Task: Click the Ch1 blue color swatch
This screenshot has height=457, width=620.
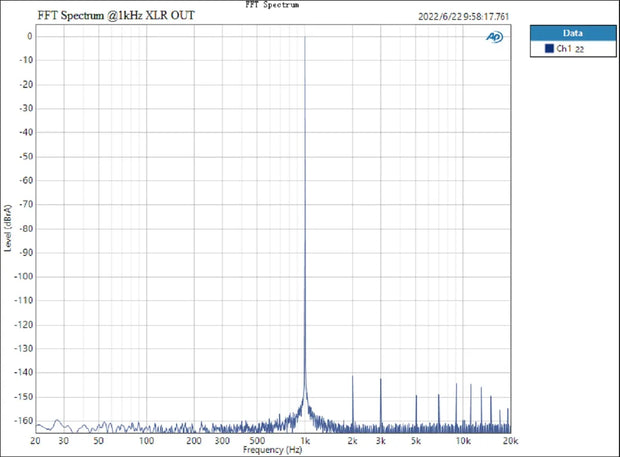Action: coord(549,49)
